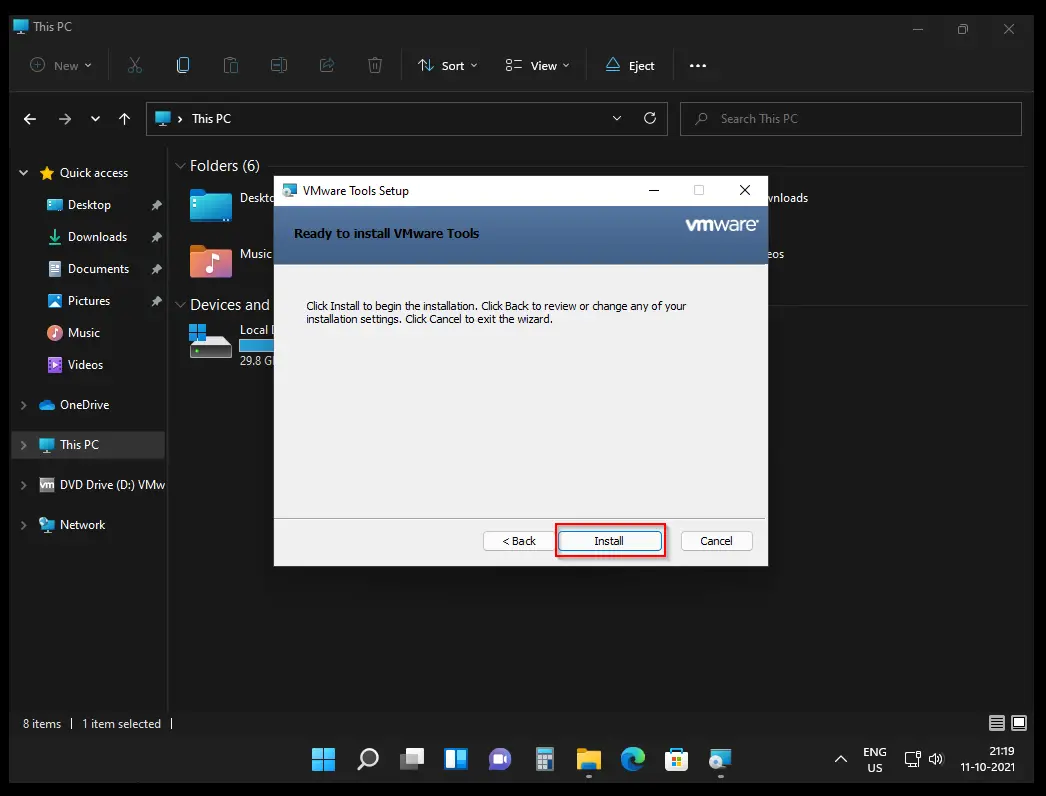Collapse the Devices and drives group
The image size is (1046, 796).
[180, 305]
